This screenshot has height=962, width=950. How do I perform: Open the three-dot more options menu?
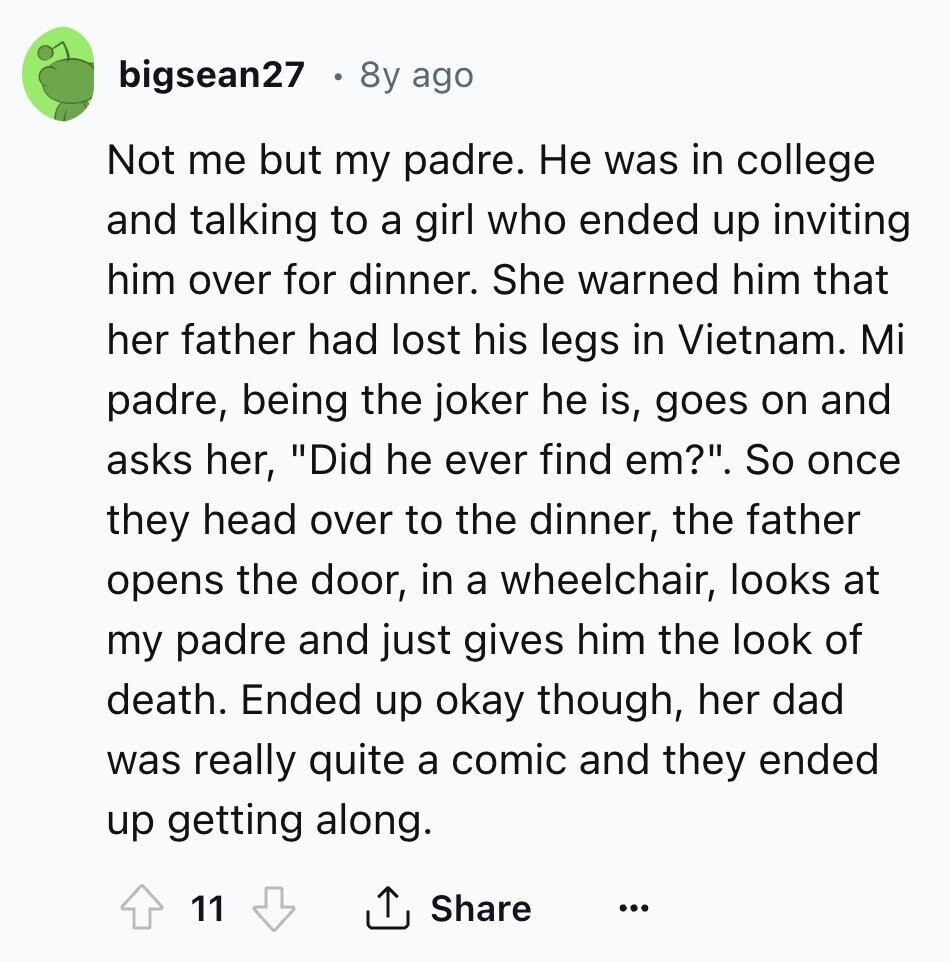point(633,907)
